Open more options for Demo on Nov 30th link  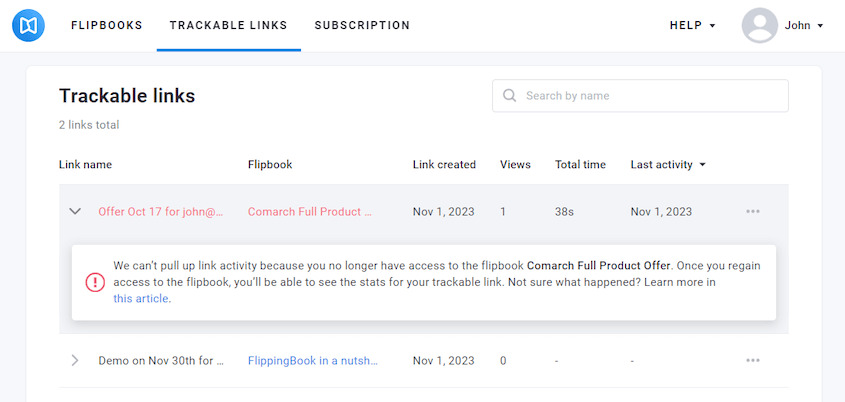(x=753, y=360)
